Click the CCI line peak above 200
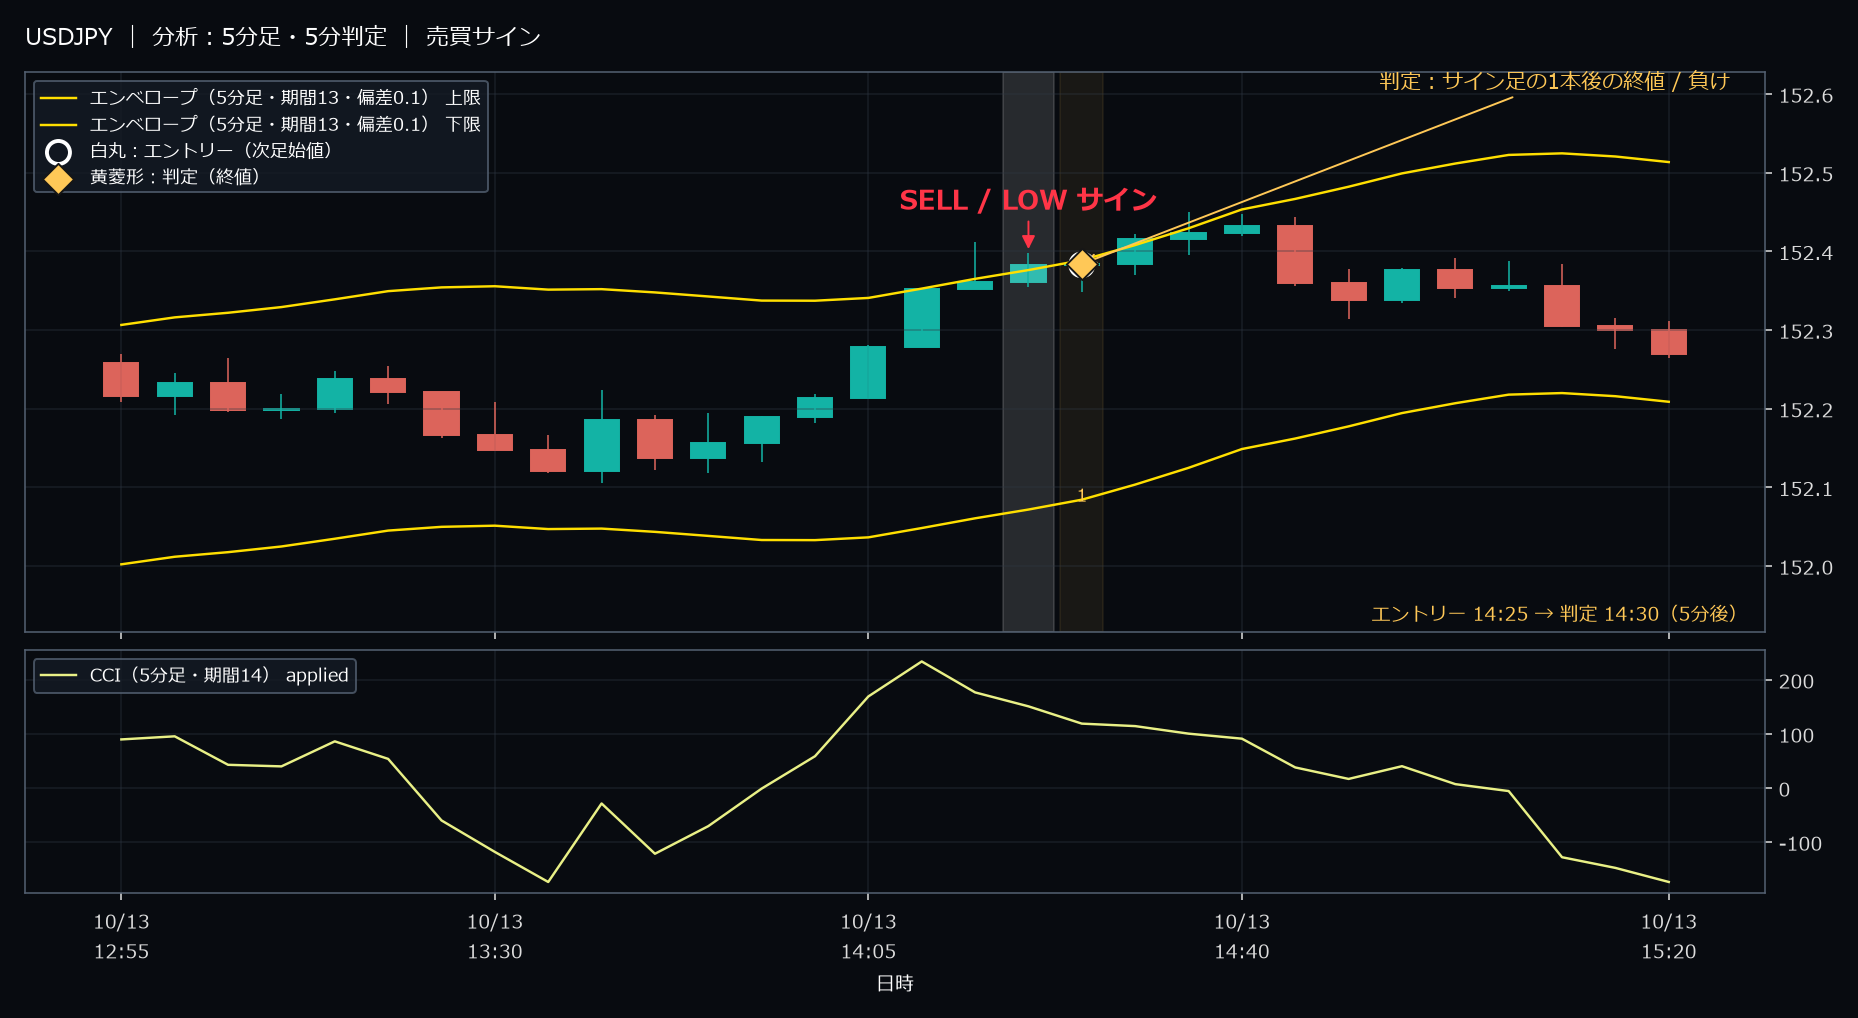The width and height of the screenshot is (1858, 1018). pos(921,662)
